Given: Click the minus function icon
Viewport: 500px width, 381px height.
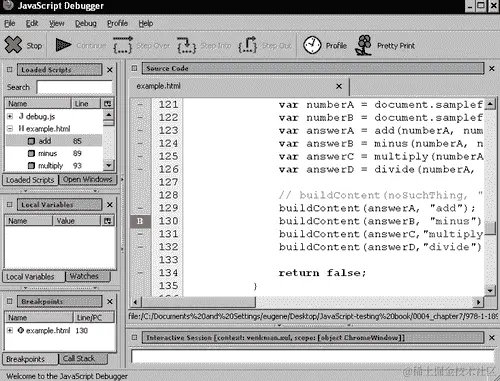Looking at the screenshot, I should (31, 153).
